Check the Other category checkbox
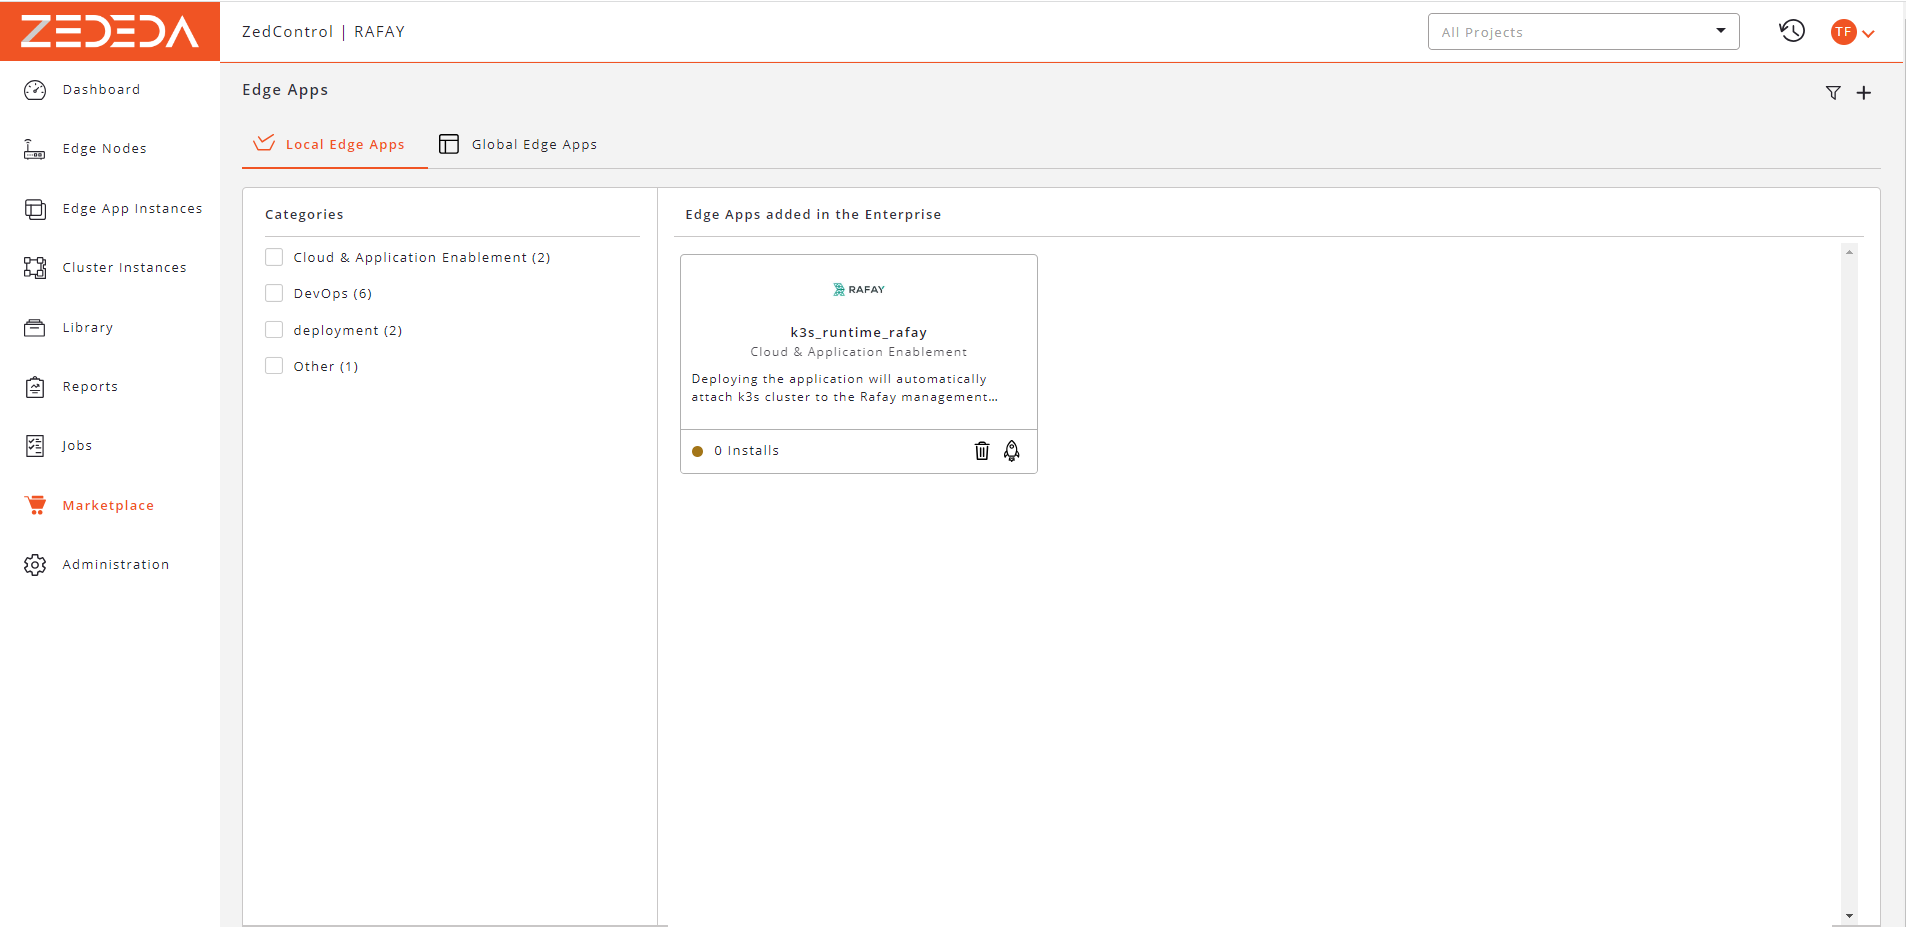This screenshot has width=1906, height=927. click(274, 366)
